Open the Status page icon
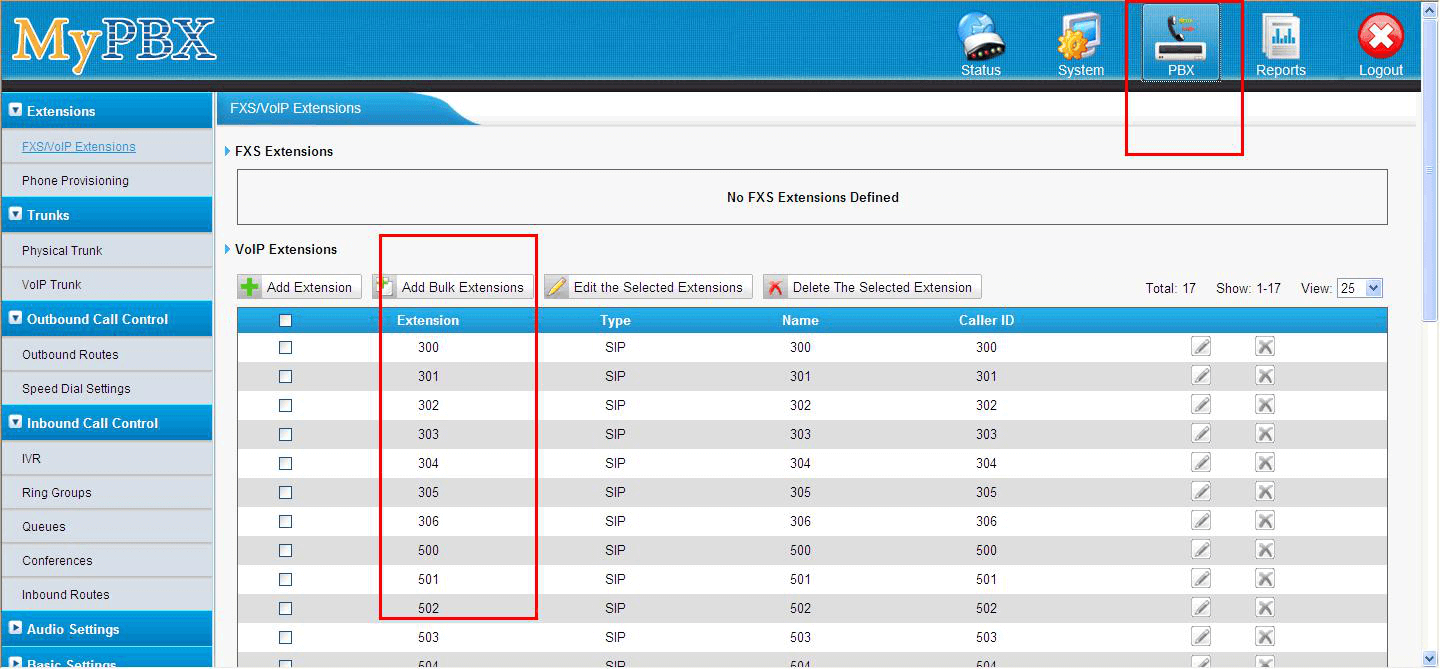Screen dimensions: 1440x669 980,43
